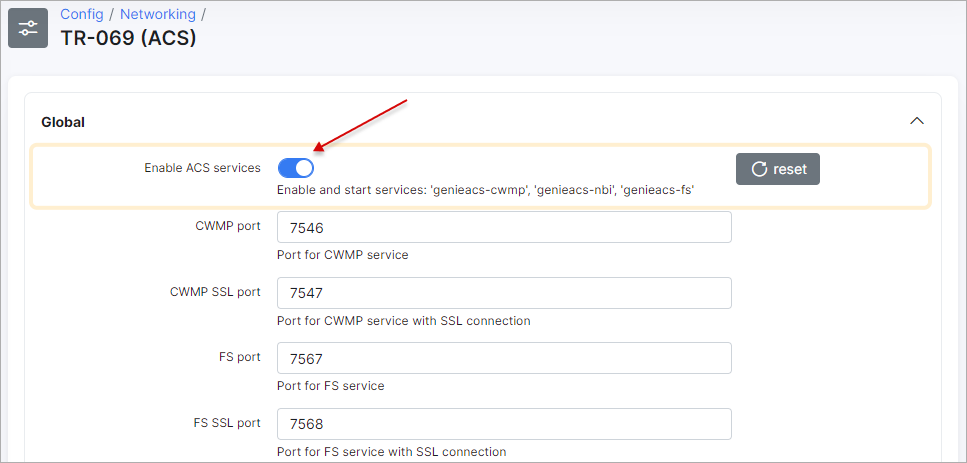The image size is (967, 463).
Task: Click the TR-069 (ACS) page title
Action: (x=128, y=38)
